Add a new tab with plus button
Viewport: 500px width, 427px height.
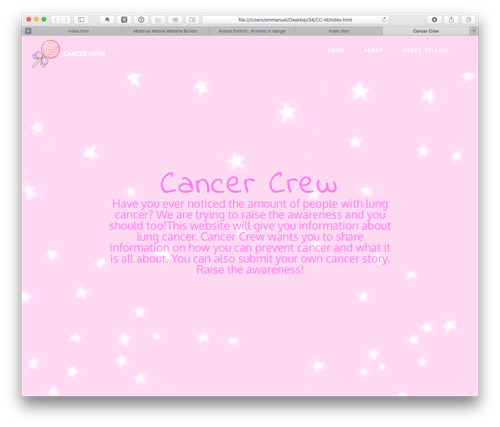point(474,31)
